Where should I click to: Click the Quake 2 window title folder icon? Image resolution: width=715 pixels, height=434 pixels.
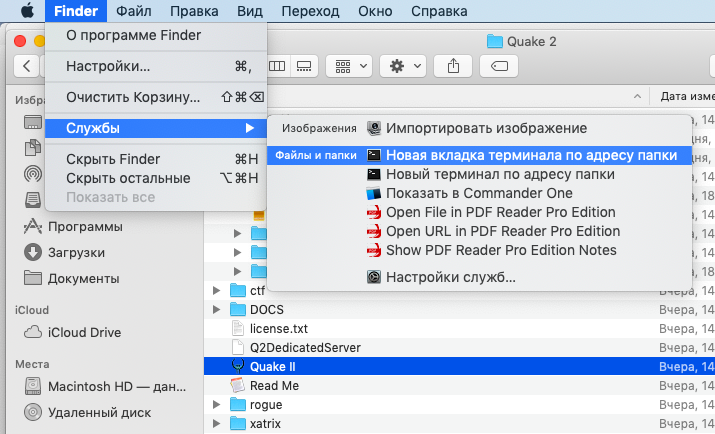click(494, 41)
